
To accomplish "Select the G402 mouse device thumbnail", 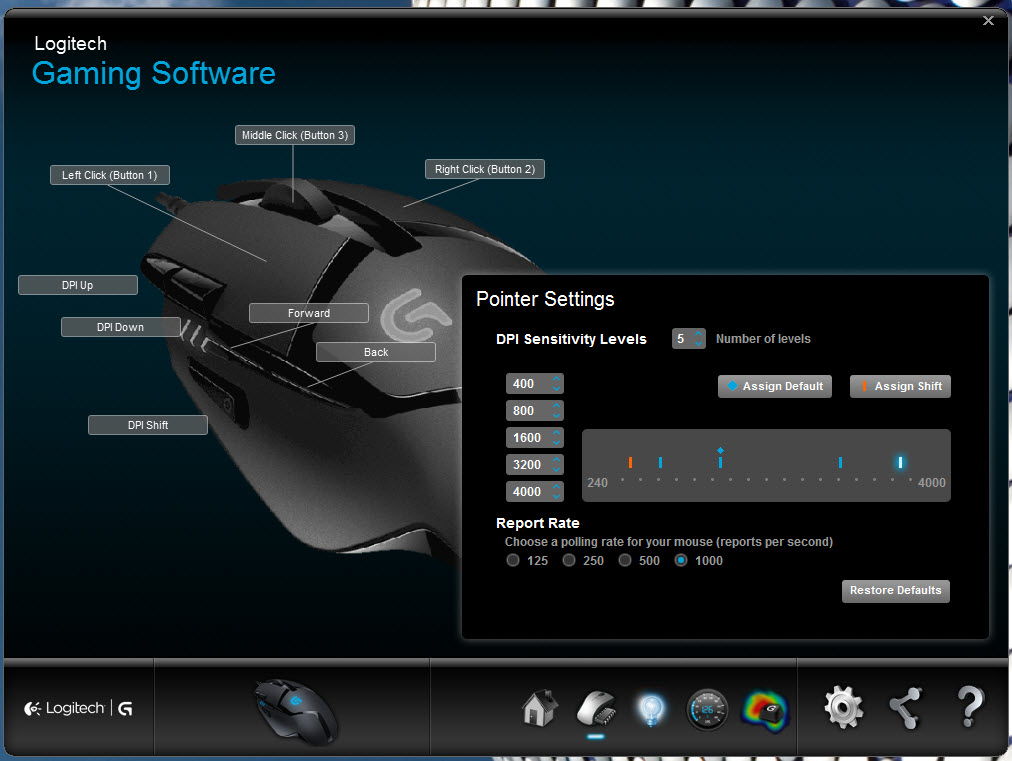I will [295, 711].
